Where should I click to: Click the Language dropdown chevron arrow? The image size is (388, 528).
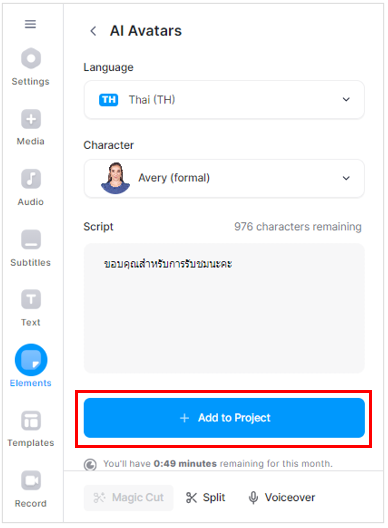346,100
